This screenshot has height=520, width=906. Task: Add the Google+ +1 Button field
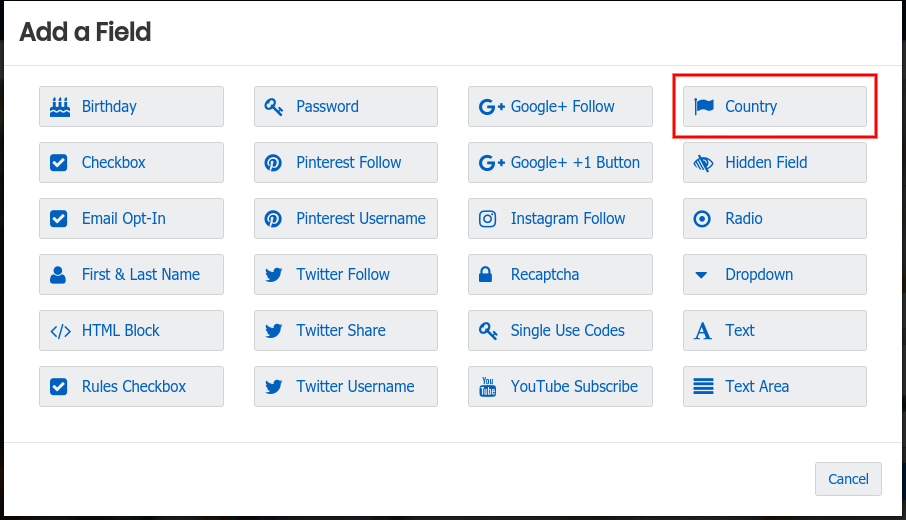pyautogui.click(x=560, y=162)
